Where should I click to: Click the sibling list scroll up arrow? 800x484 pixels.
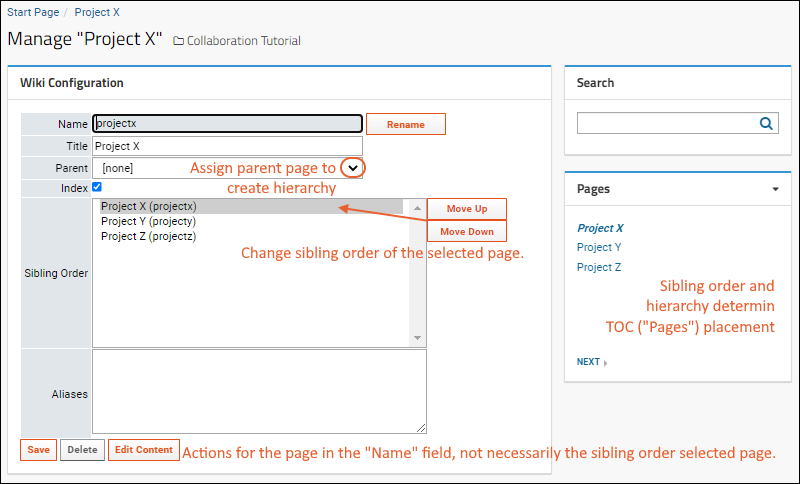(x=417, y=208)
